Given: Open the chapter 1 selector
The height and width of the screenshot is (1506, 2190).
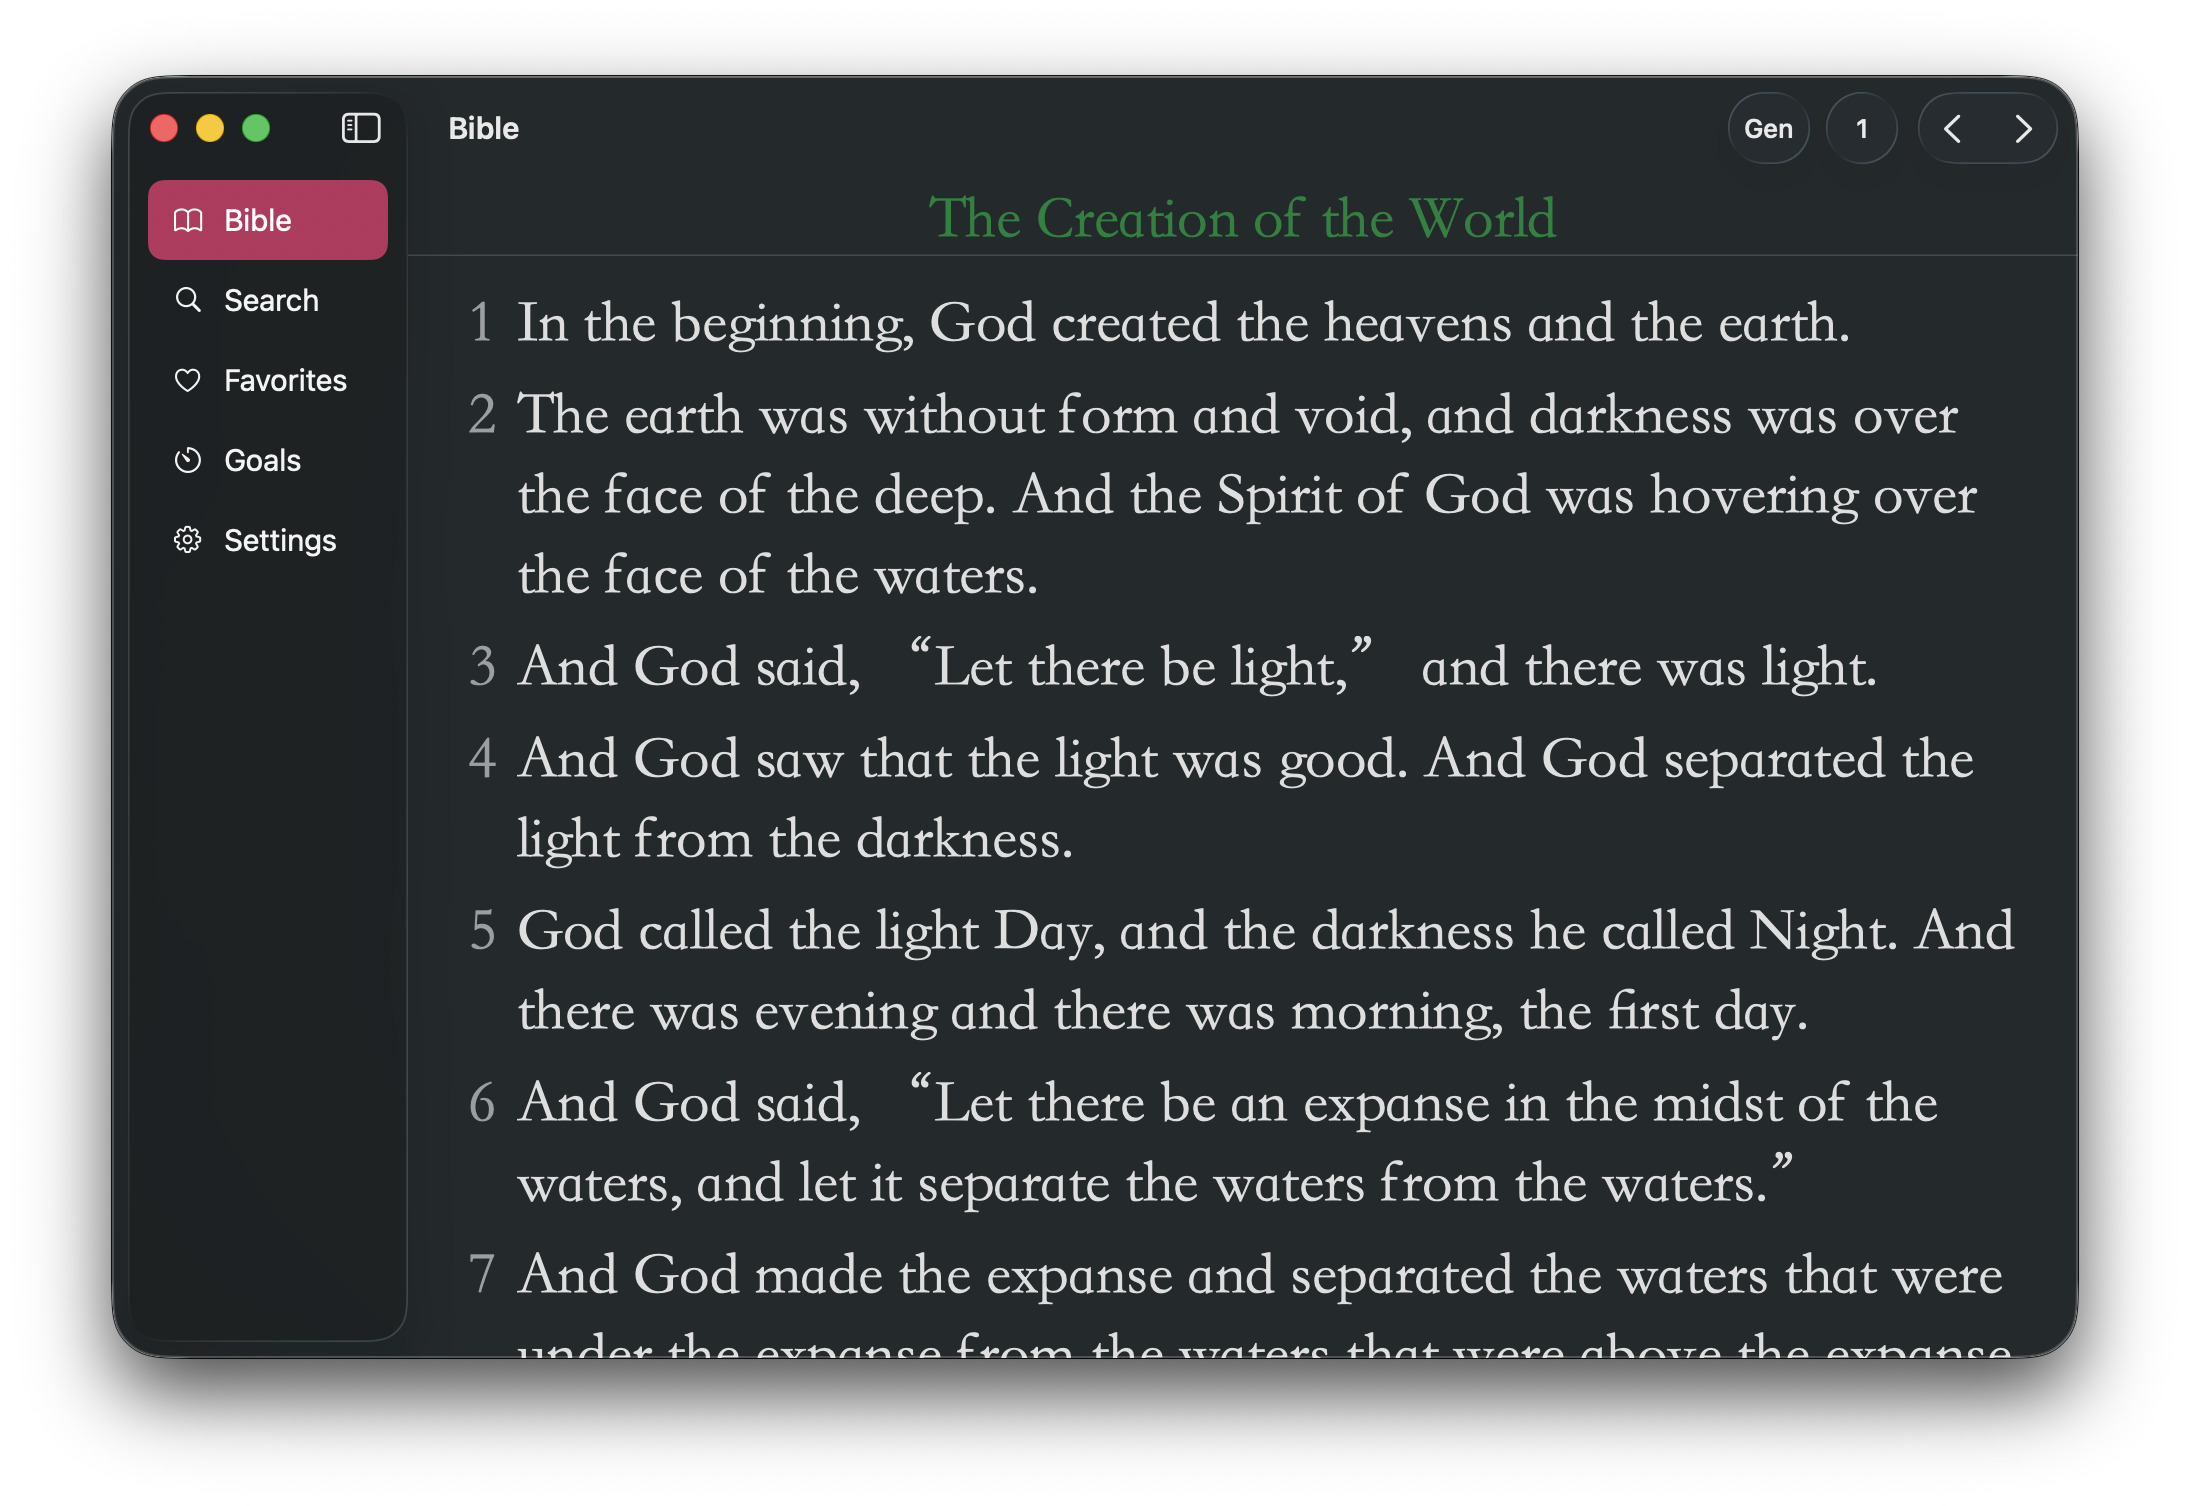Looking at the screenshot, I should pos(1861,128).
